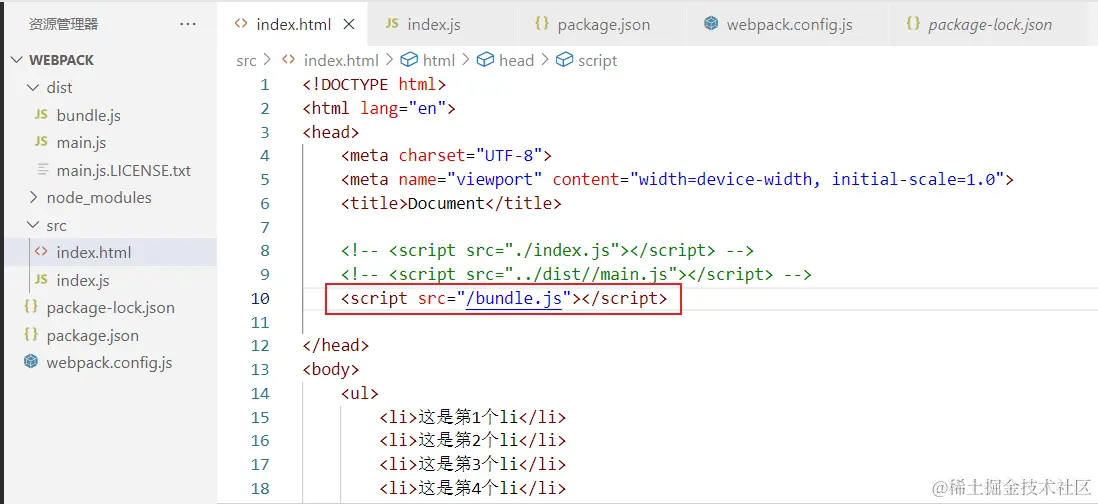Image resolution: width=1098 pixels, height=504 pixels.
Task: Click the JS icon beside dist main.js
Action: 41,142
